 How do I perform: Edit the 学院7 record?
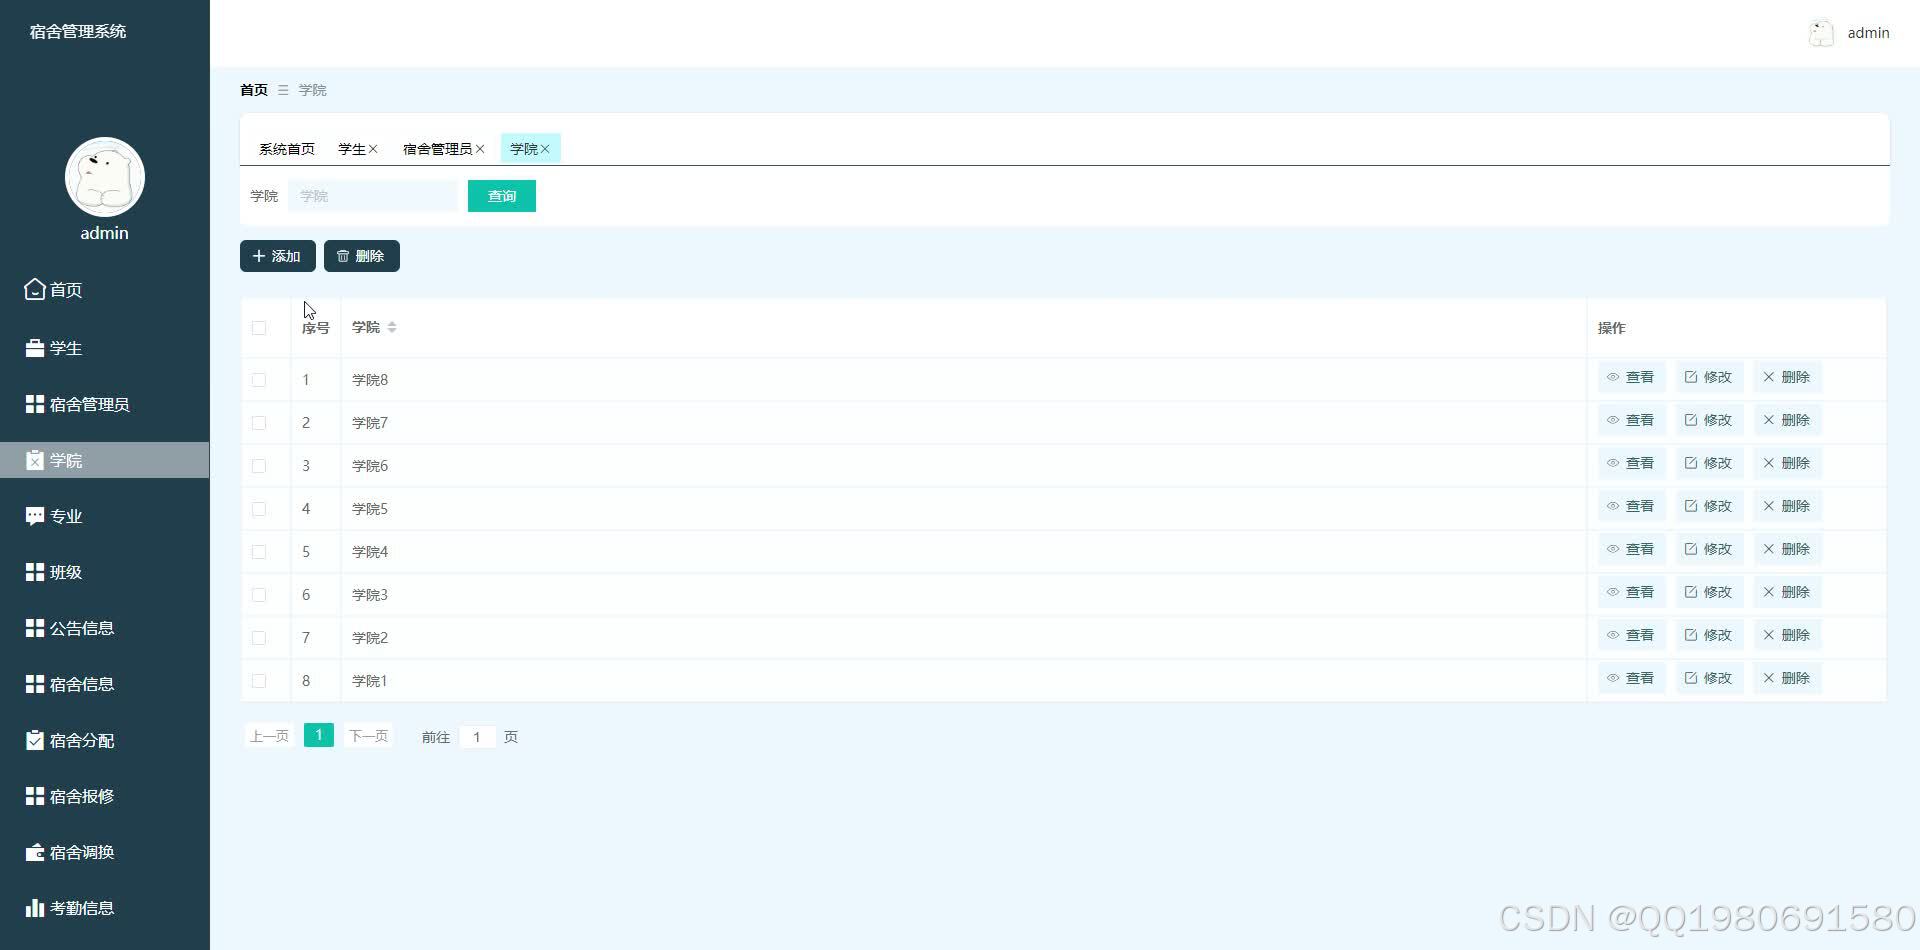coord(1709,420)
